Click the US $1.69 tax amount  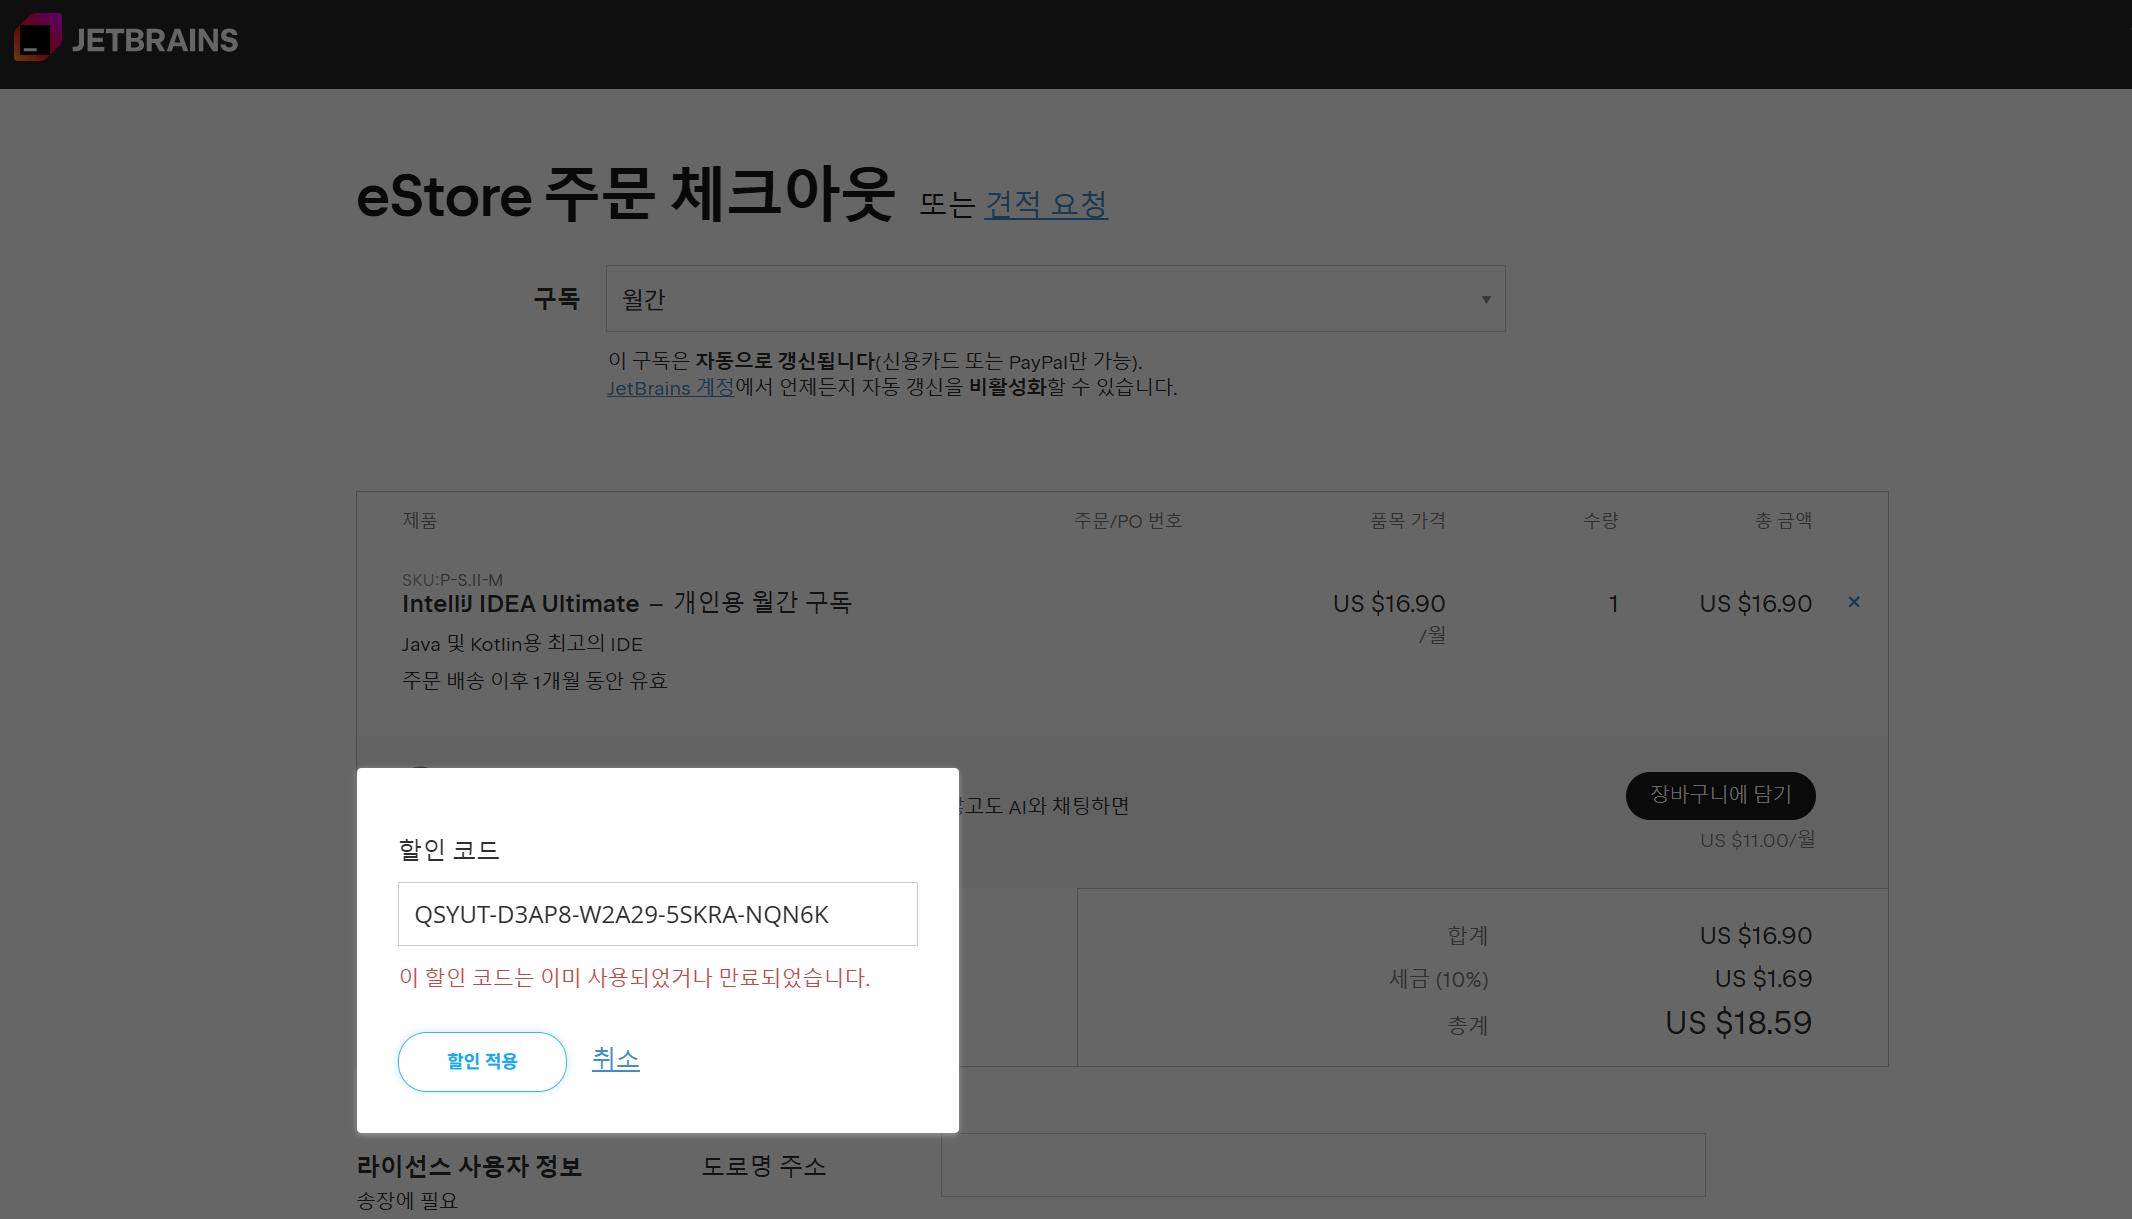coord(1763,979)
